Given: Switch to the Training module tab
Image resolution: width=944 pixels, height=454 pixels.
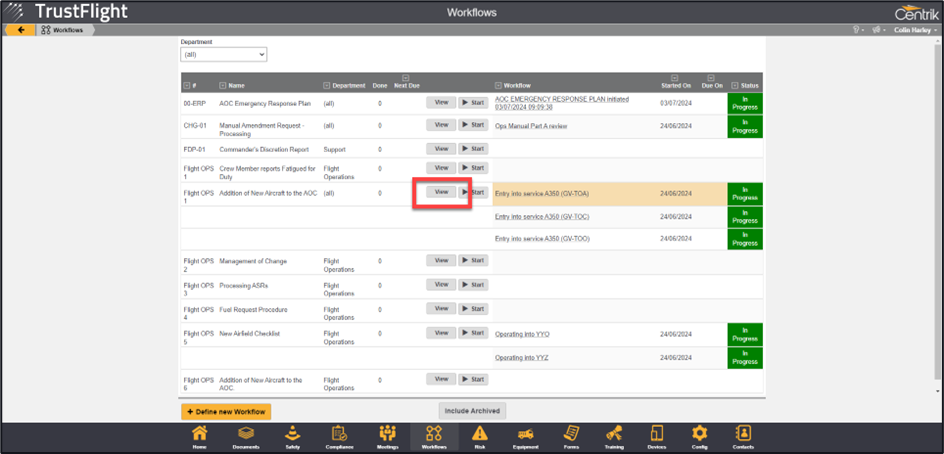Looking at the screenshot, I should [x=614, y=436].
